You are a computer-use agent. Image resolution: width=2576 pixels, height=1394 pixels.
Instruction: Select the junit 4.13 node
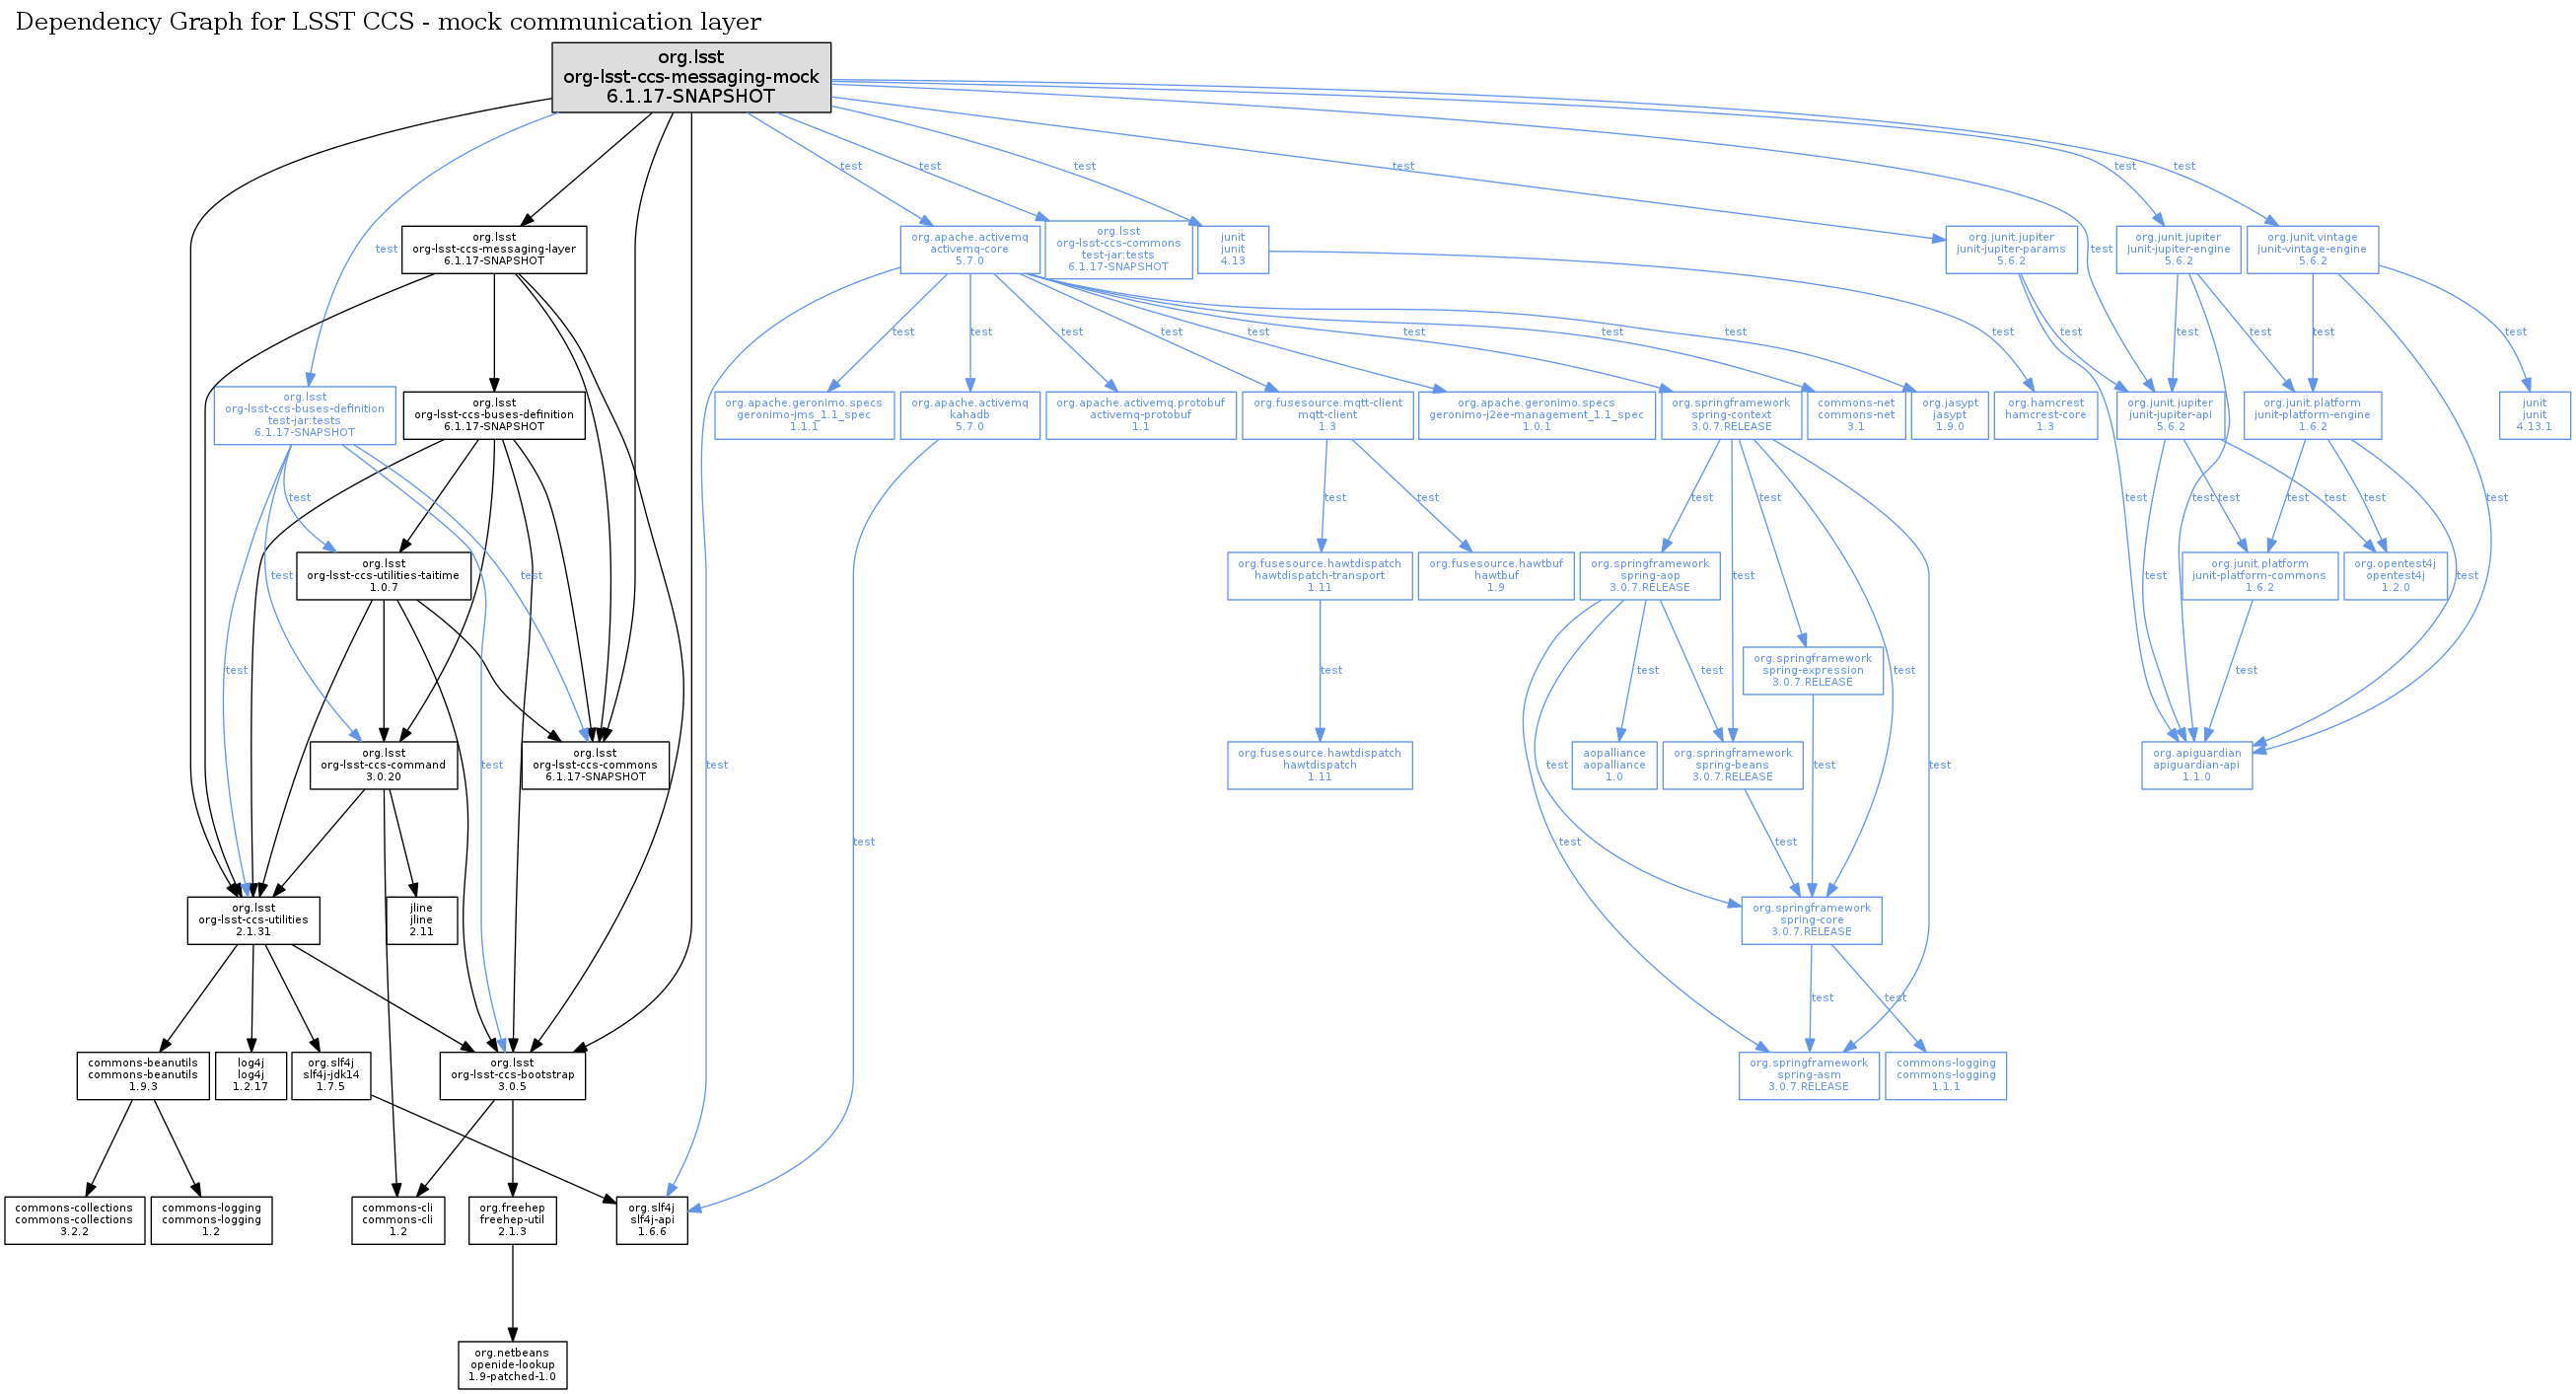pos(1232,250)
